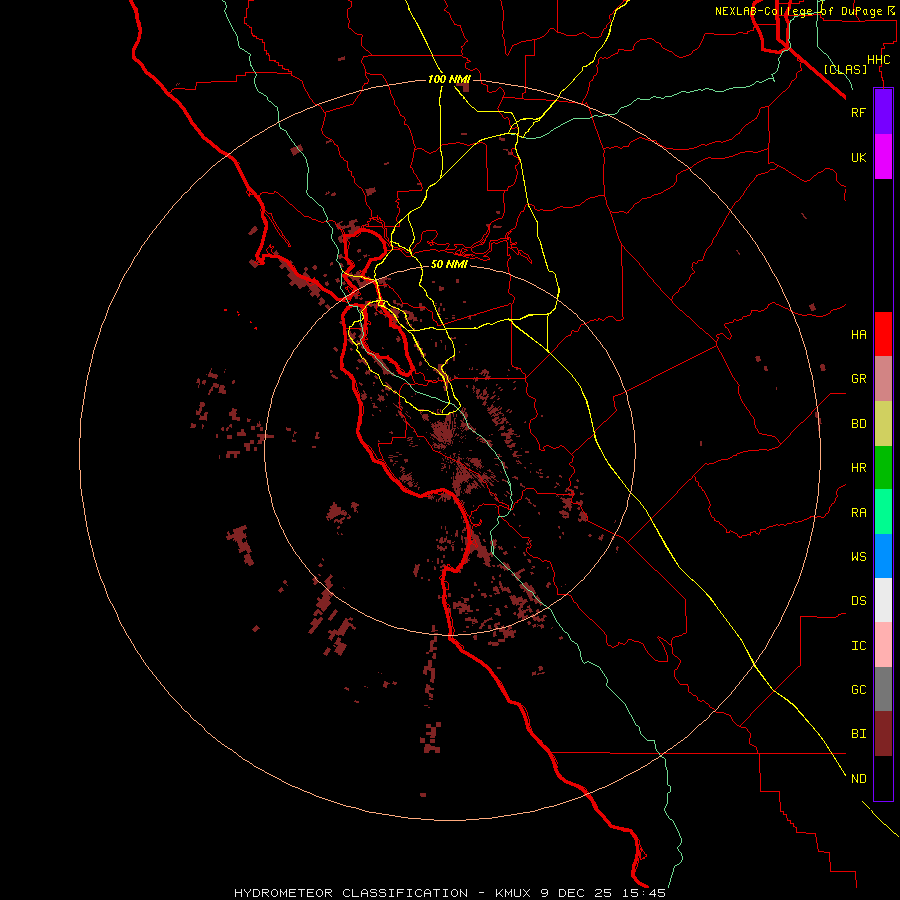Click the "ND" legend label

tap(859, 779)
